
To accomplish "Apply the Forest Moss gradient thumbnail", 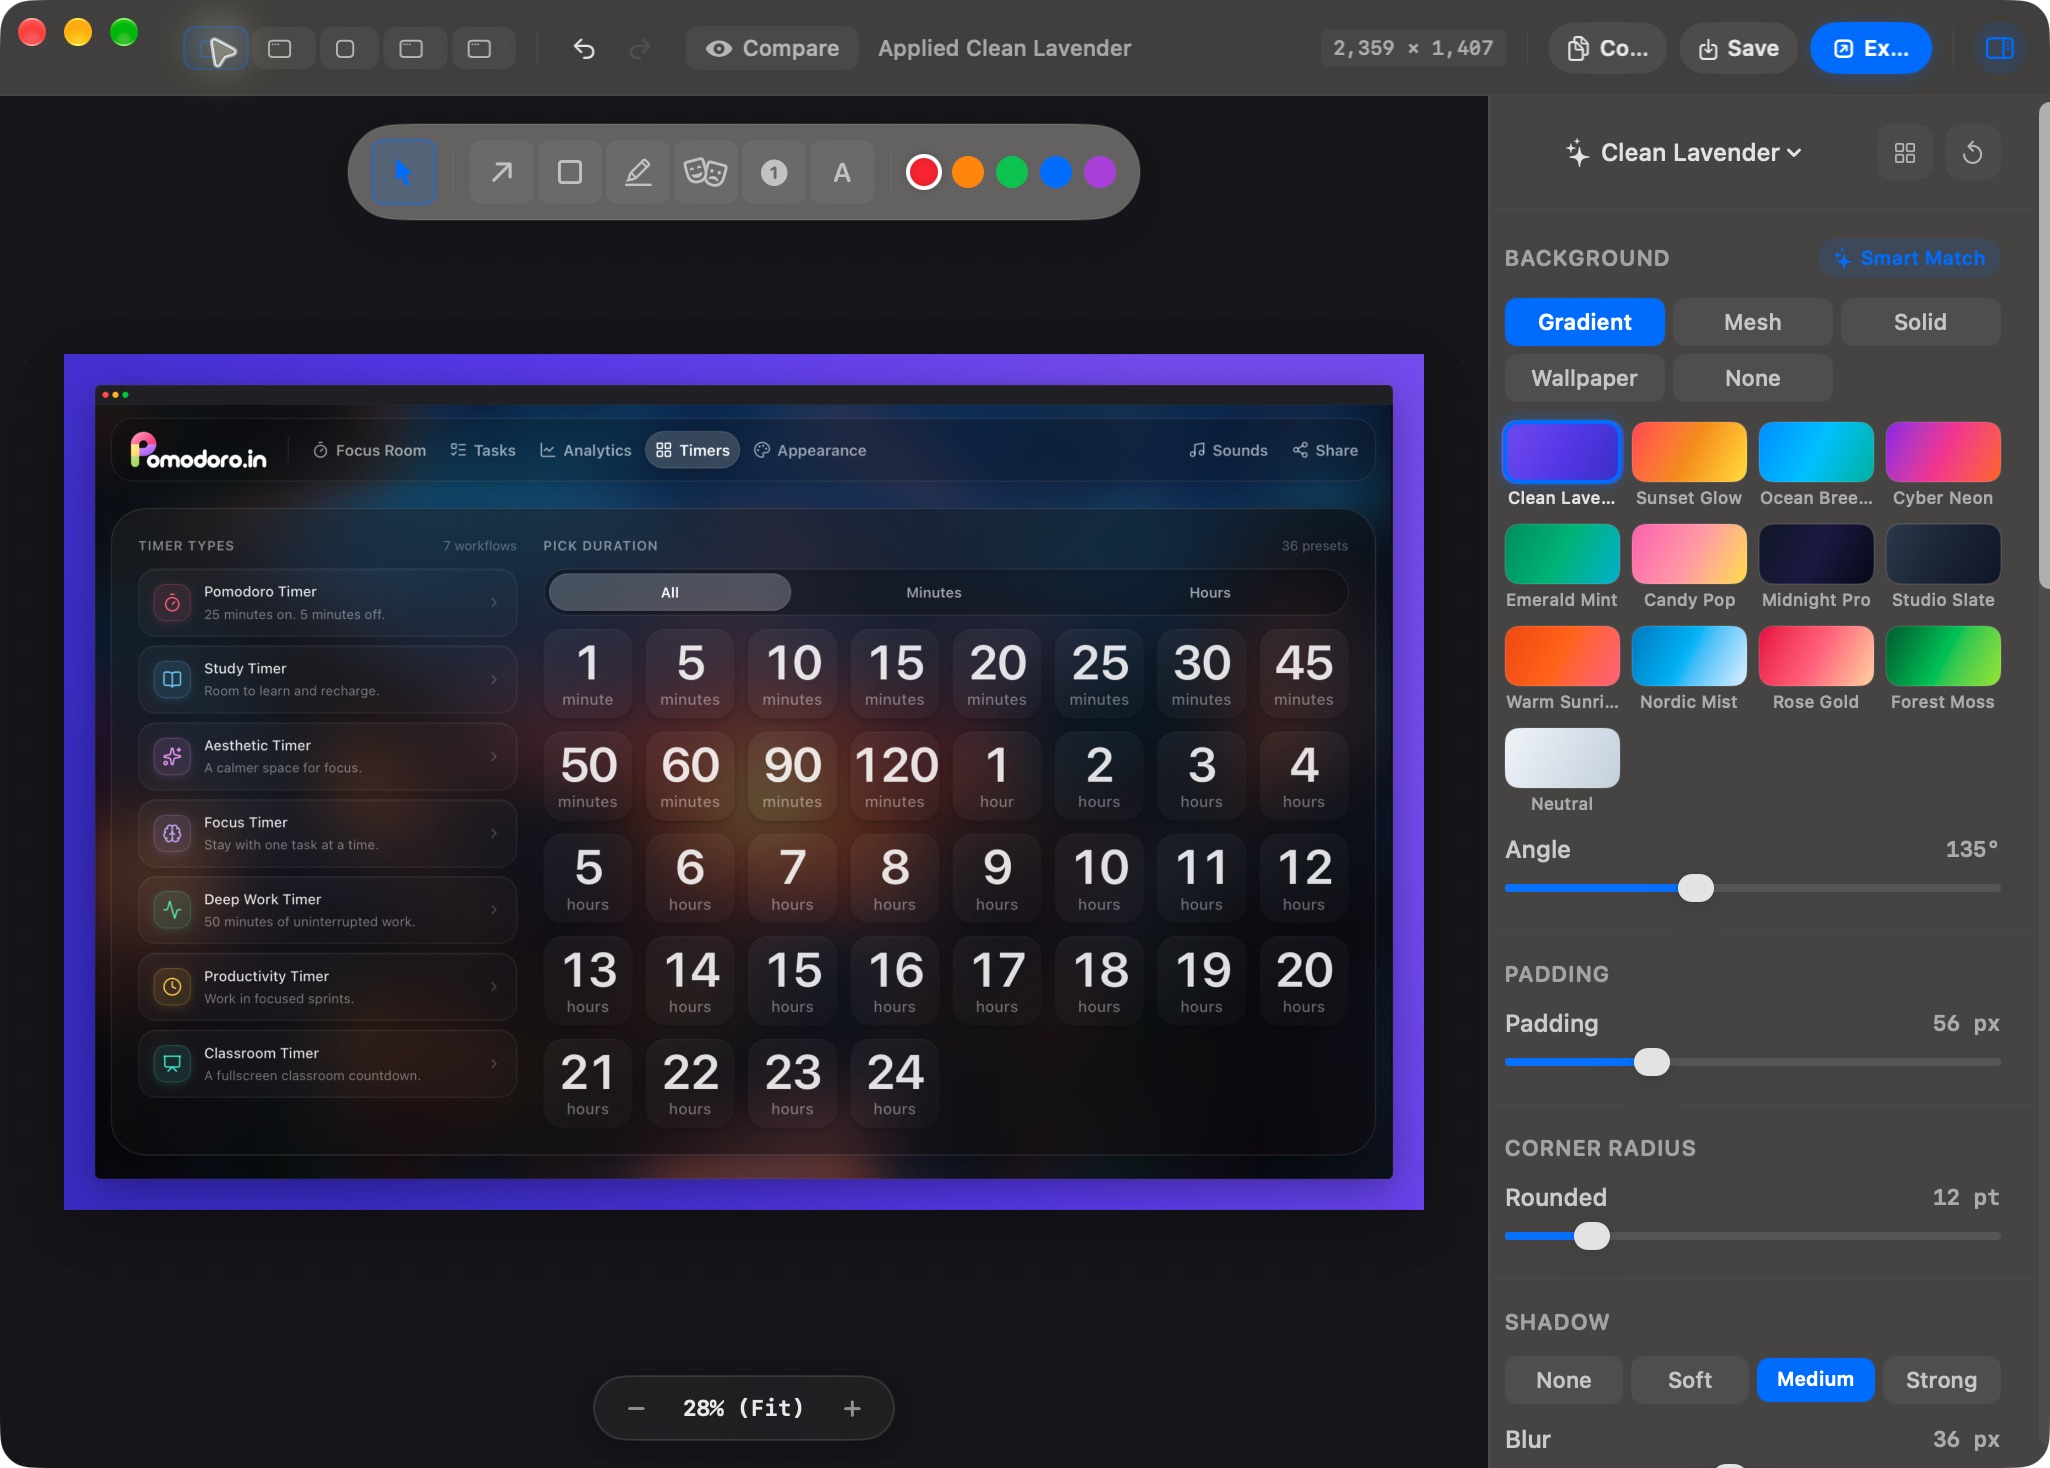I will [x=1943, y=656].
